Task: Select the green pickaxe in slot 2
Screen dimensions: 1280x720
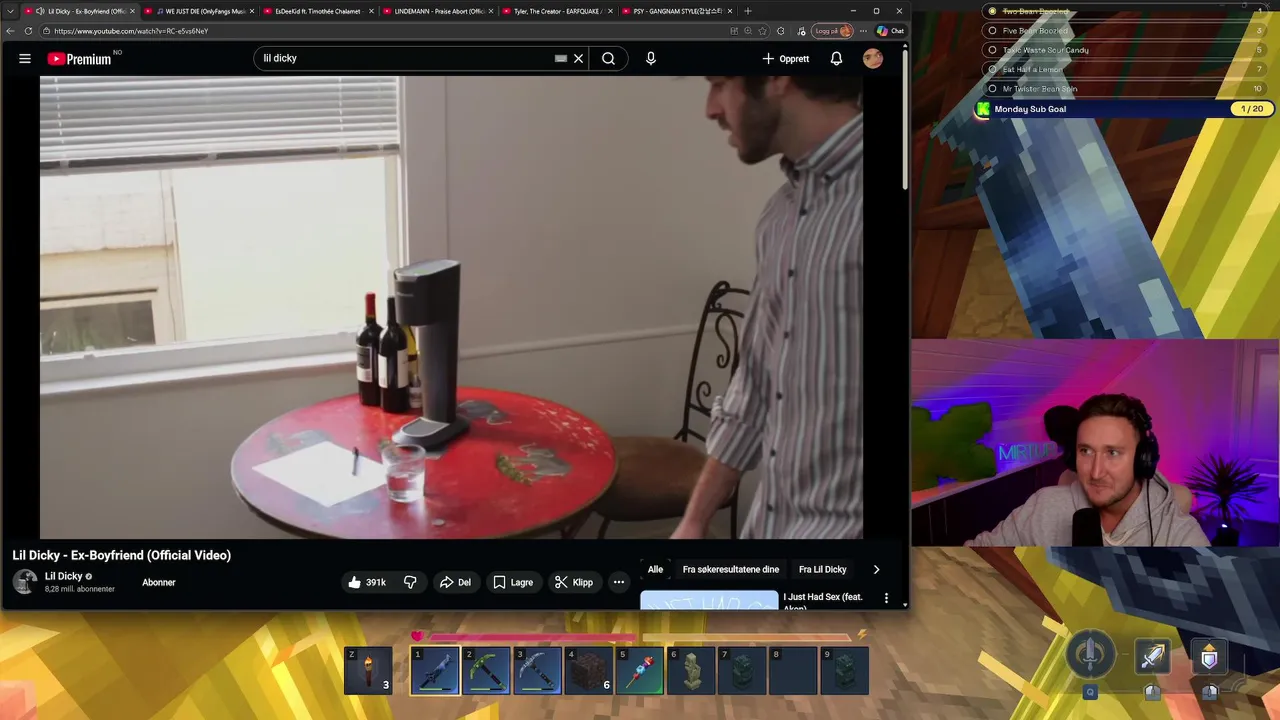Action: pyautogui.click(x=486, y=670)
